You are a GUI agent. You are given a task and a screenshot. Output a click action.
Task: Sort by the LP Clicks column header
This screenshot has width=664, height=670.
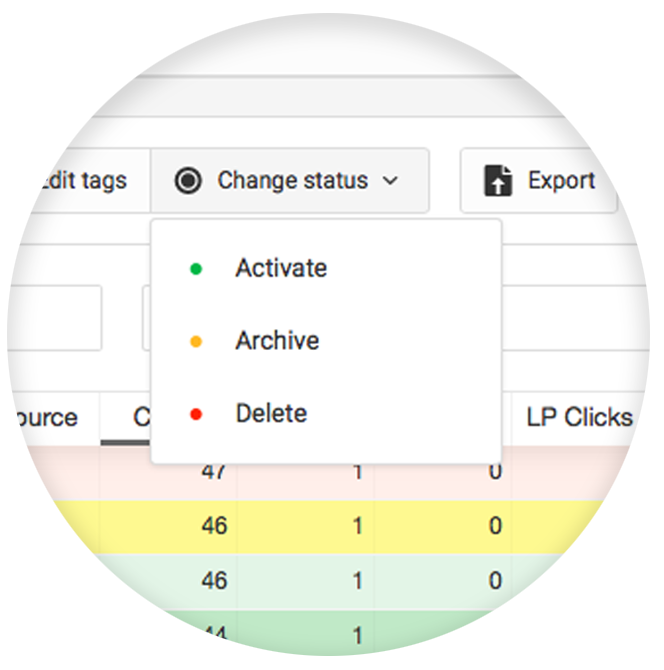click(x=579, y=417)
